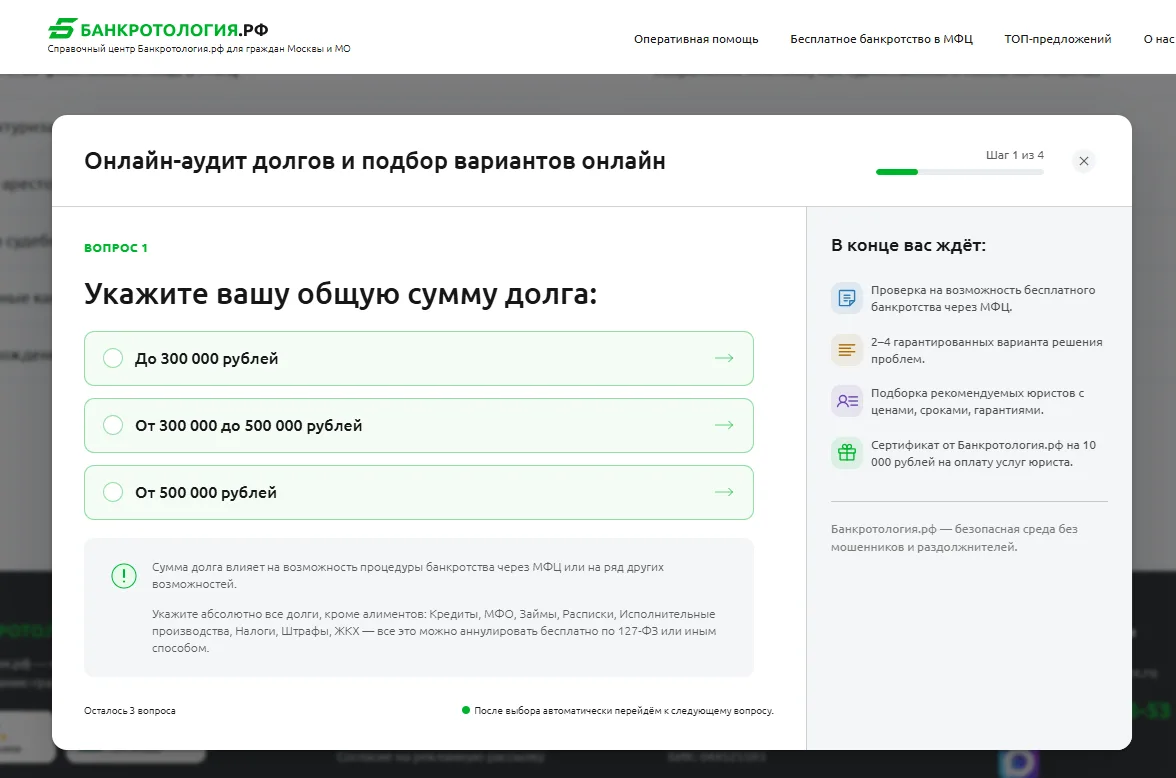Click 'Проверка на возможность бесплатного банкротства' text
Image resolution: width=1176 pixels, height=778 pixels.
982,299
